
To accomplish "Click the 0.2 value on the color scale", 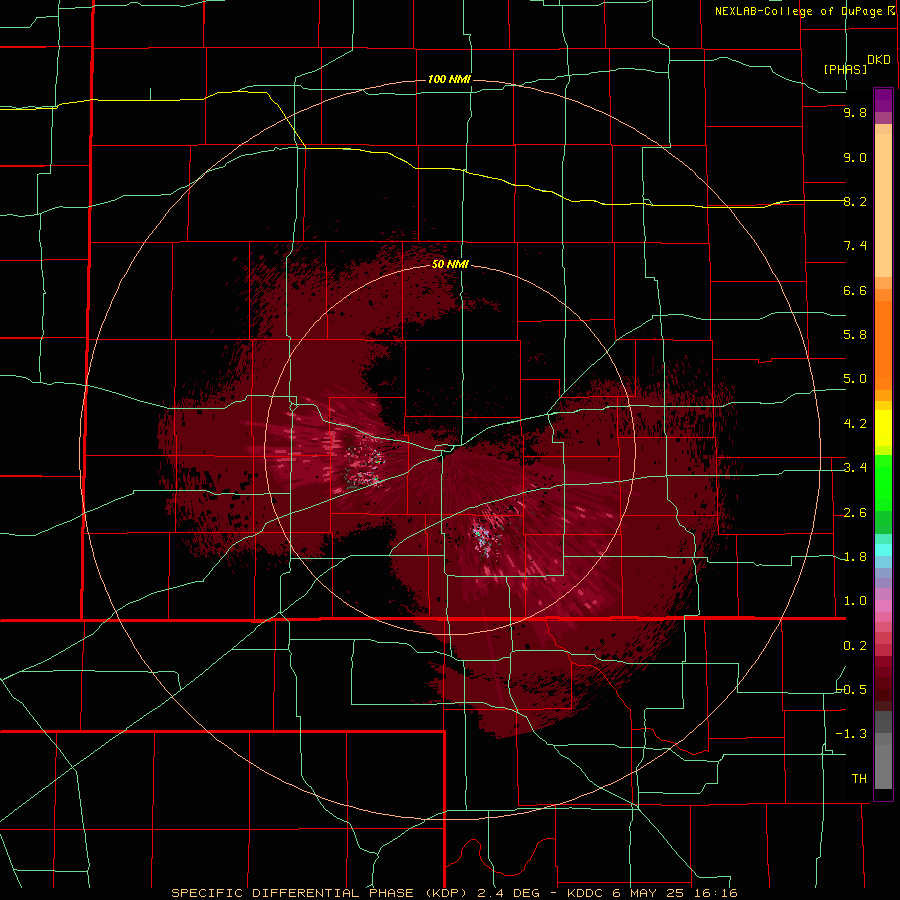I will [x=855, y=646].
